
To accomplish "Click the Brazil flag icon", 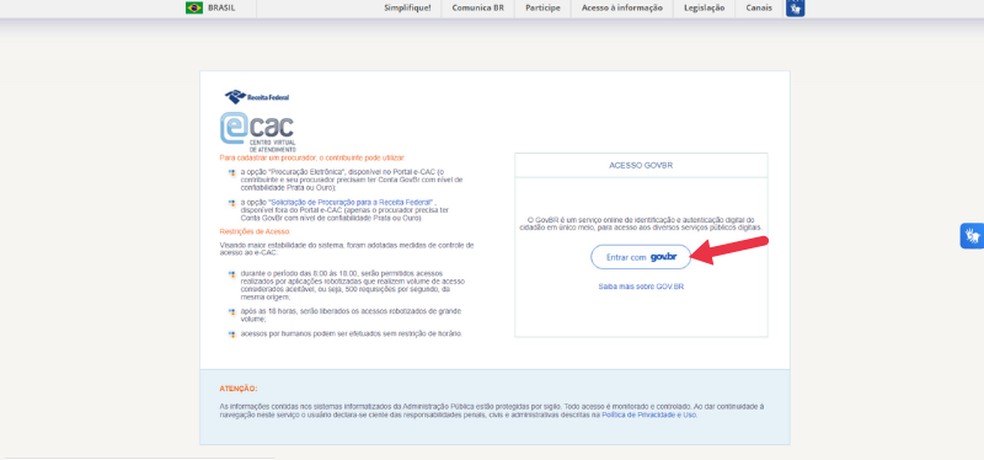I will 194,8.
